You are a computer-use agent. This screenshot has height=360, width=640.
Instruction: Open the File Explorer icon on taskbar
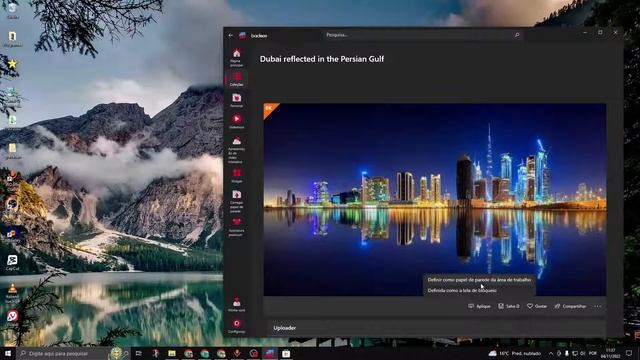pyautogui.click(x=172, y=353)
